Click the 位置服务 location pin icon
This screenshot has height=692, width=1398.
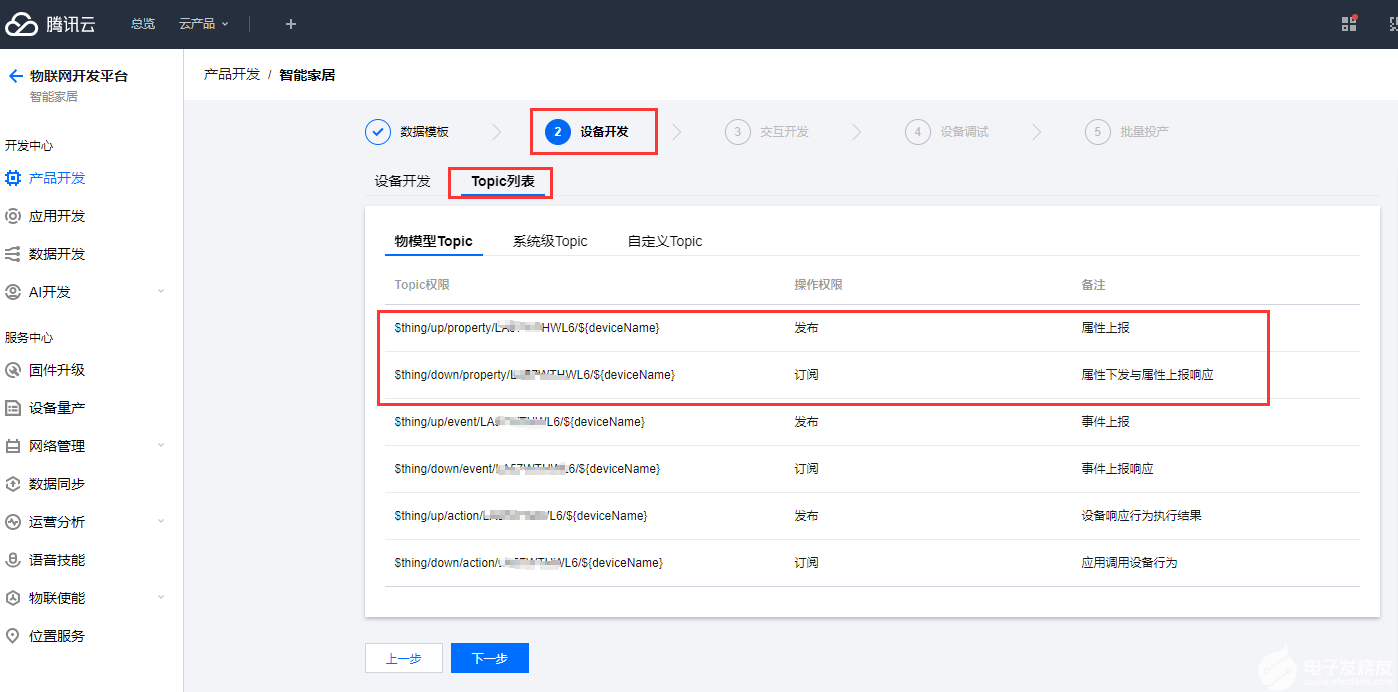(x=13, y=636)
